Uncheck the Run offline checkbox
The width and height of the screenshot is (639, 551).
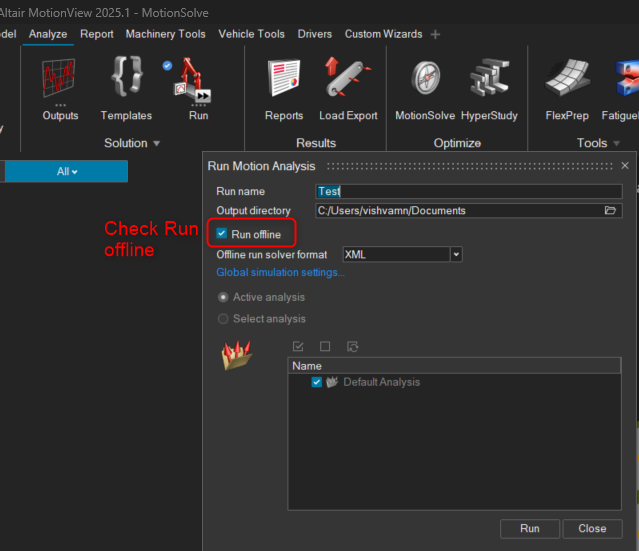221,234
